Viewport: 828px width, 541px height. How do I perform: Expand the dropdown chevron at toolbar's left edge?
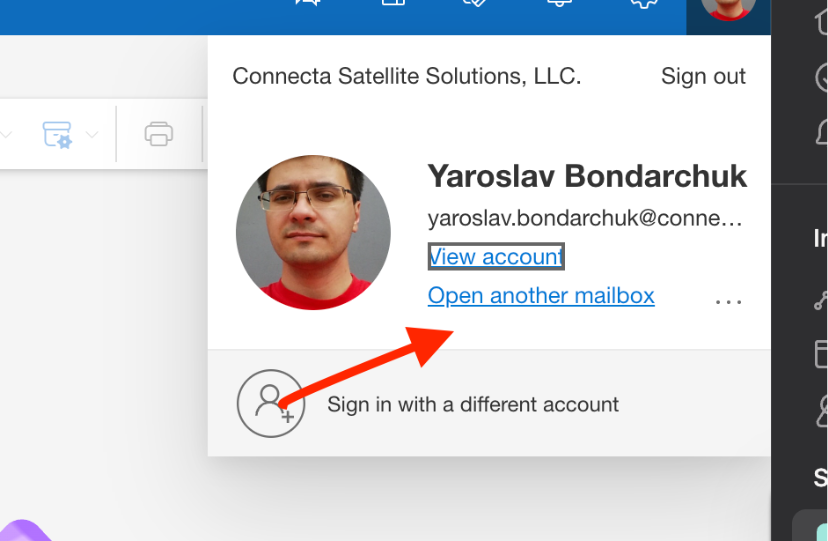[x=6, y=134]
